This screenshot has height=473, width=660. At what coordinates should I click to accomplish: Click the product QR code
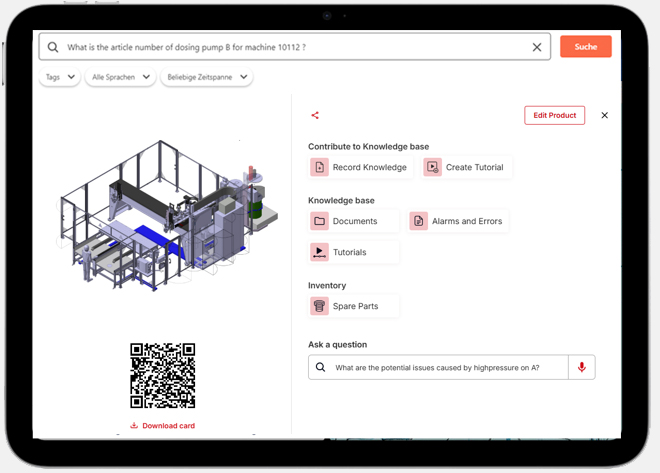162,377
